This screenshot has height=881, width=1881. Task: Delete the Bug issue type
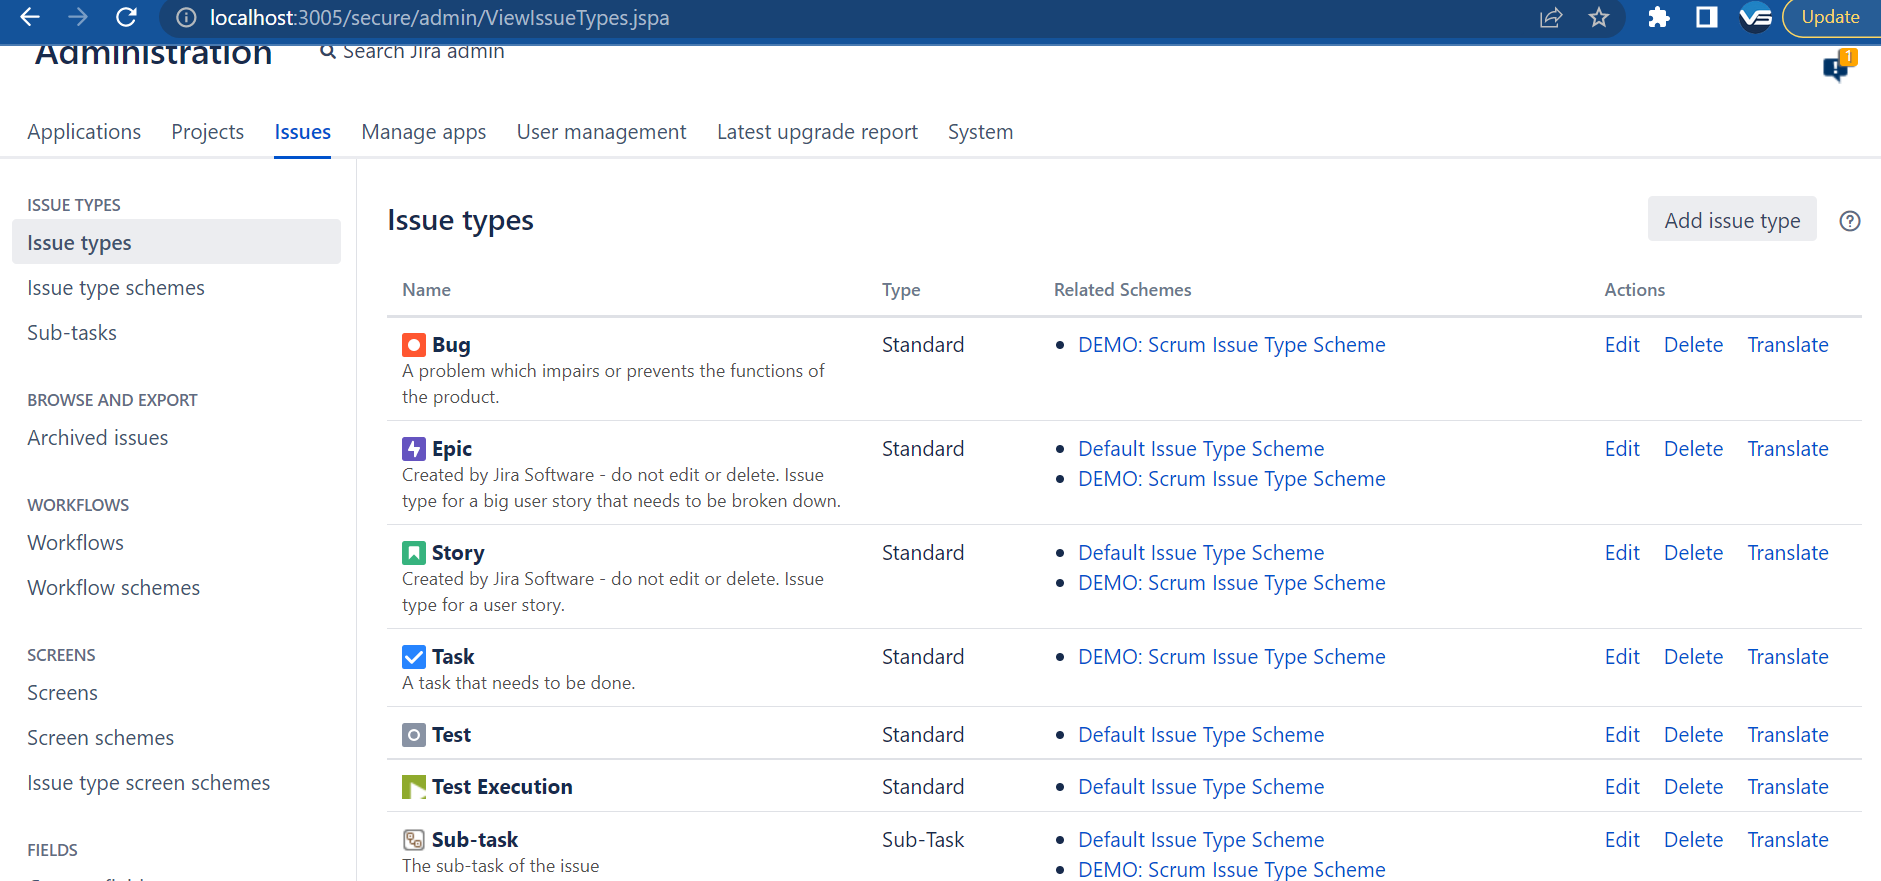tap(1693, 345)
